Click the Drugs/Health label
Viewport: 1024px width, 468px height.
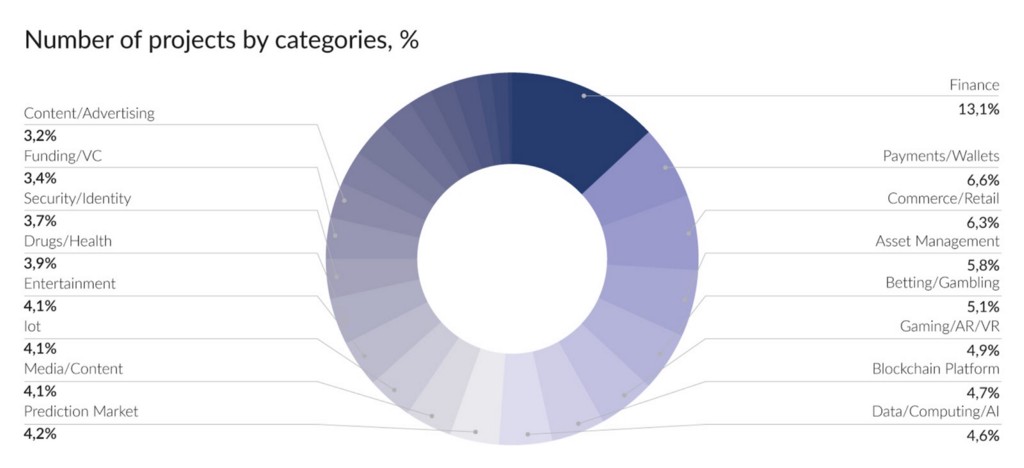click(68, 241)
